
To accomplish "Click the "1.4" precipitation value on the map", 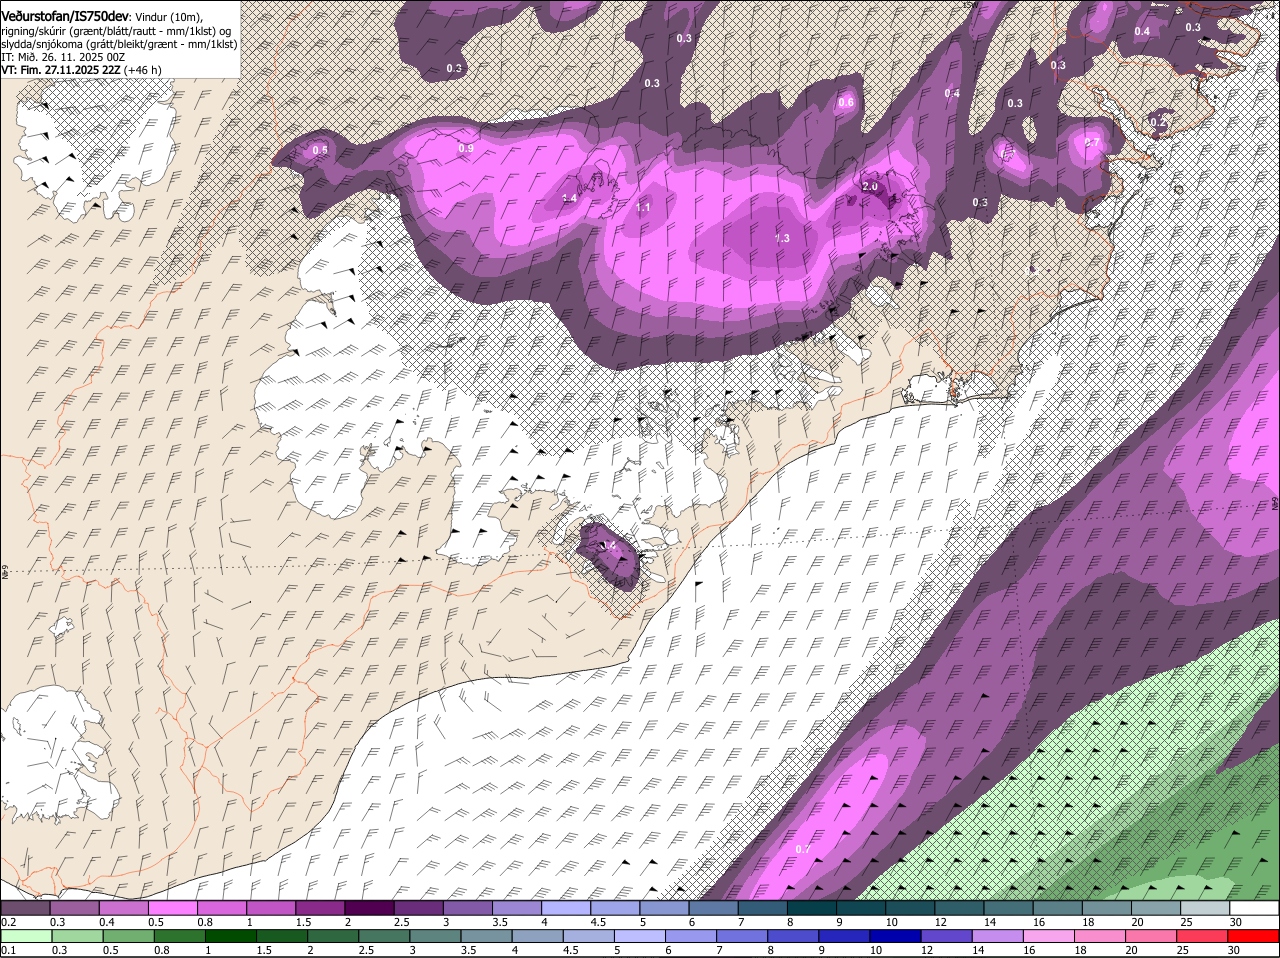I will coord(569,199).
